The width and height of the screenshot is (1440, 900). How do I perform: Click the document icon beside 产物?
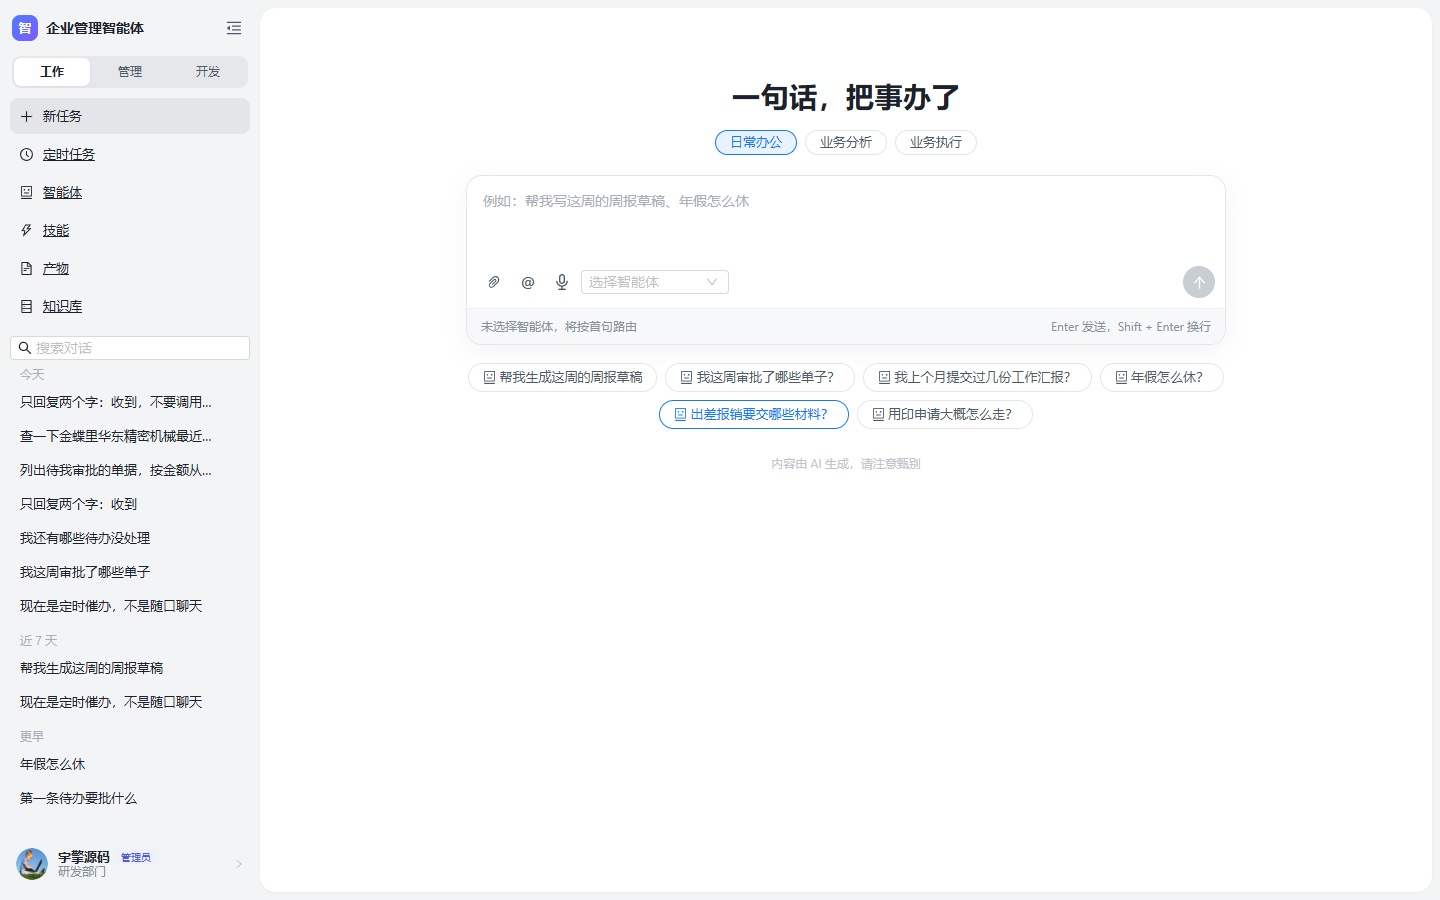[x=27, y=268]
